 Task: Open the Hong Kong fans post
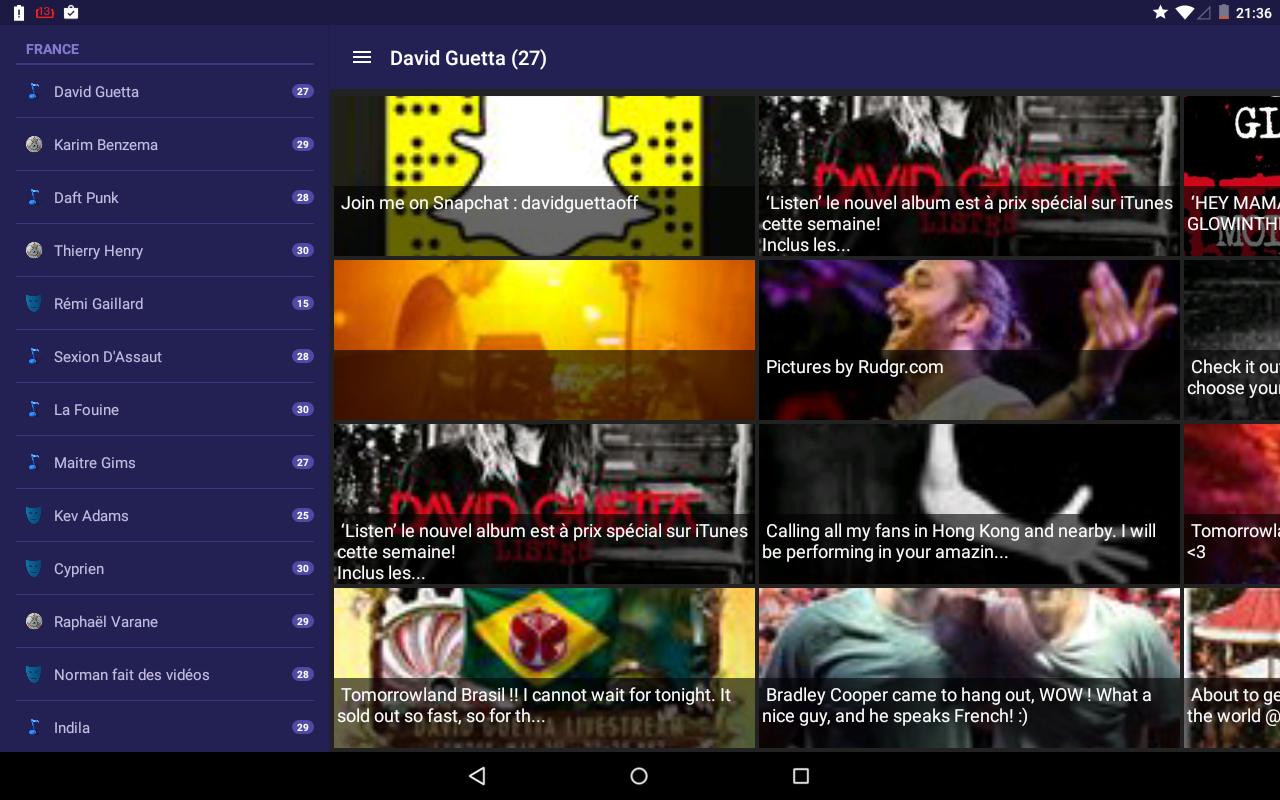click(x=969, y=504)
